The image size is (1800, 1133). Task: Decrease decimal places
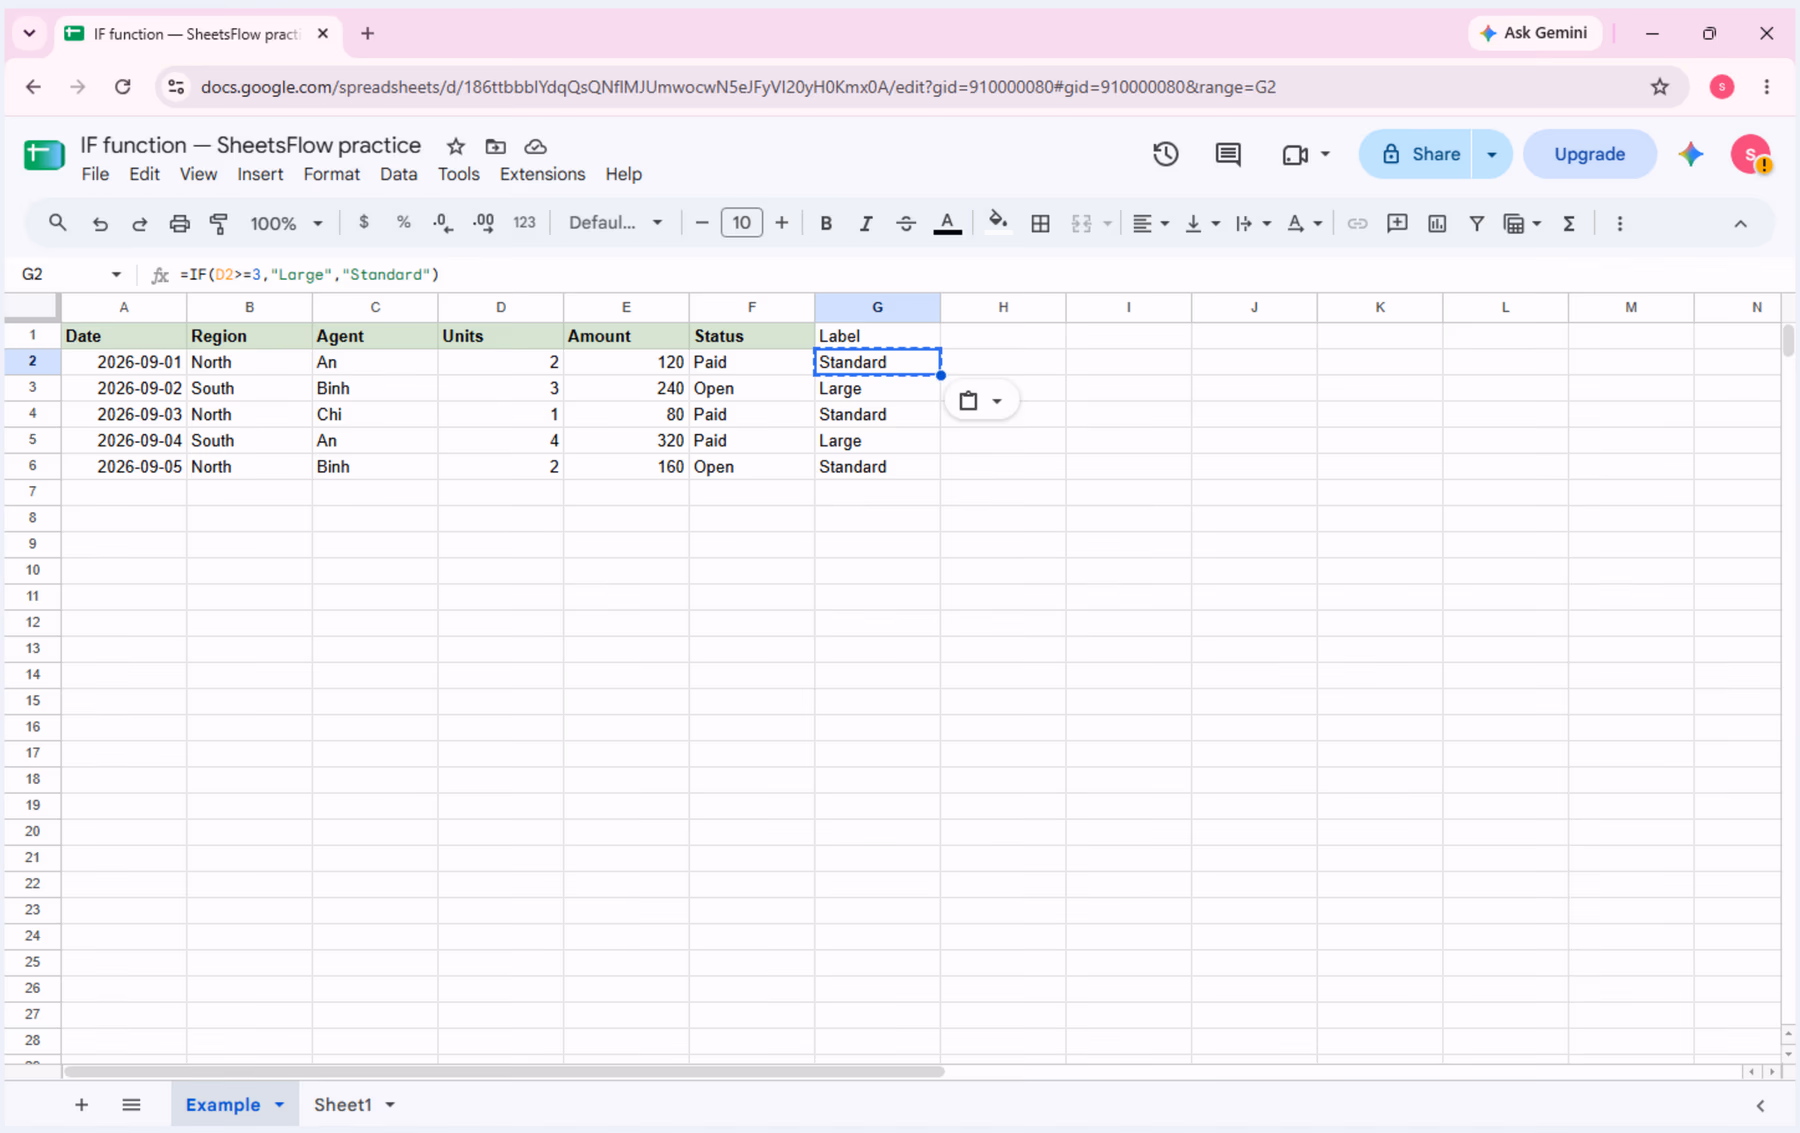click(443, 223)
